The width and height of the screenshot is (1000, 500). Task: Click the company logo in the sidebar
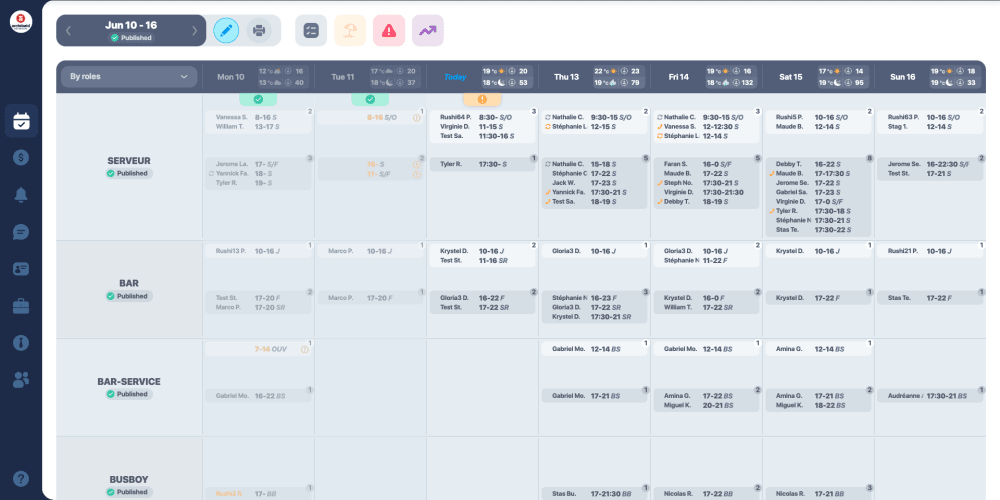21,22
